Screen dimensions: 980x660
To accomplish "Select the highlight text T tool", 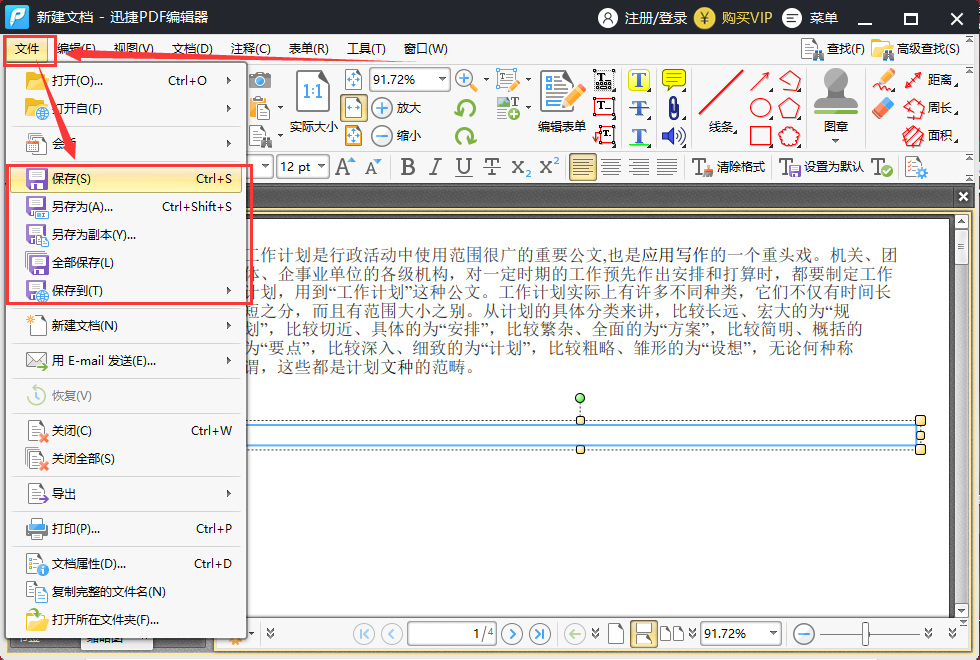I will tap(639, 80).
